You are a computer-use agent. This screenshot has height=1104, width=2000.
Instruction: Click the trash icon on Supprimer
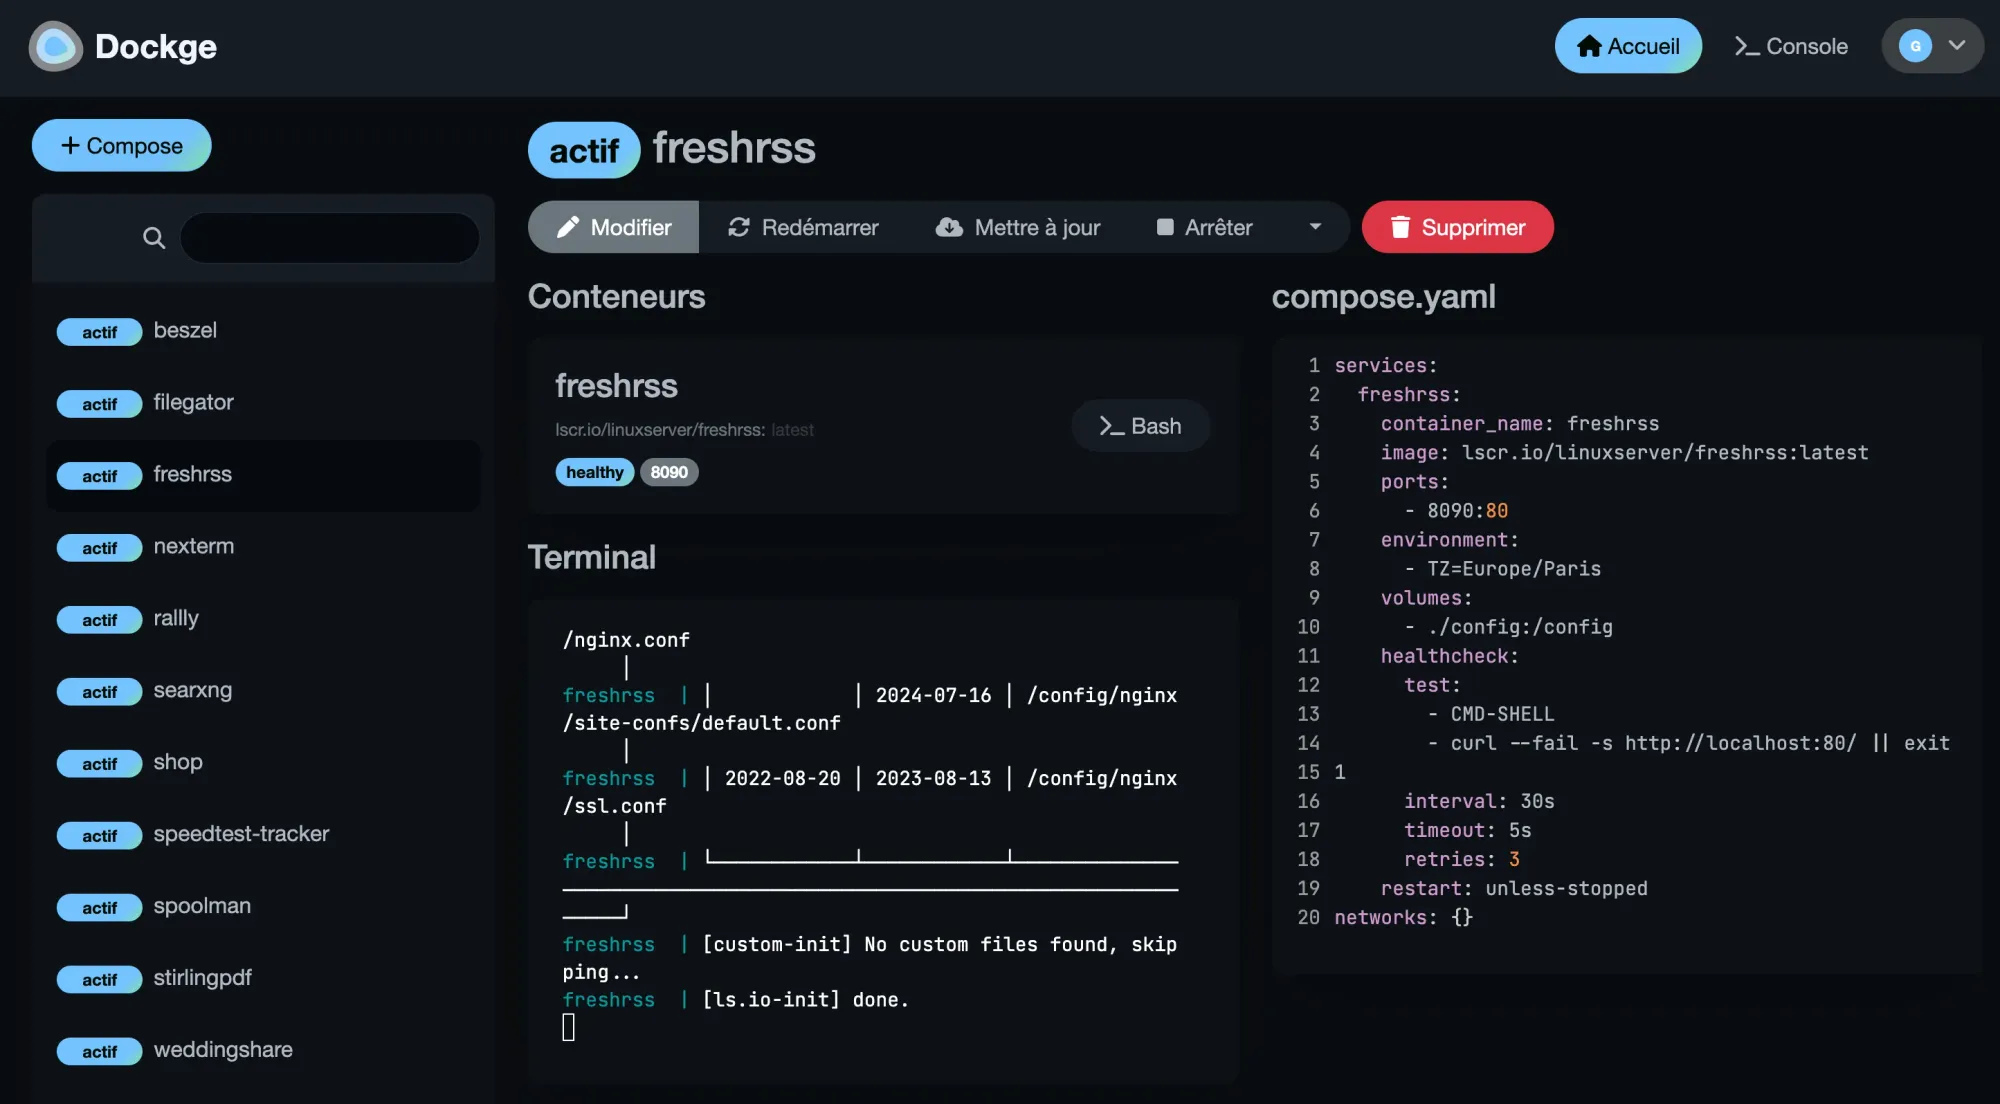1400,227
